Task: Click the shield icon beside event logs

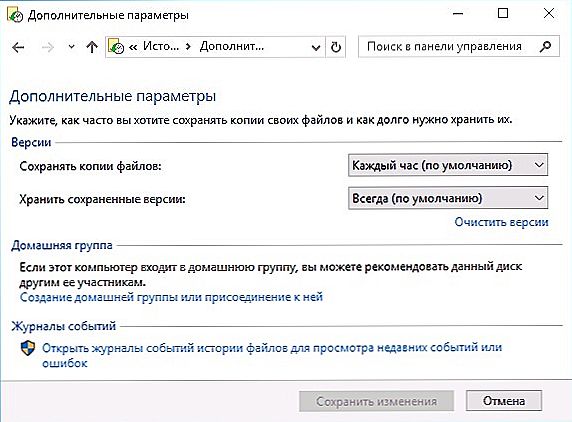Action: coord(28,348)
